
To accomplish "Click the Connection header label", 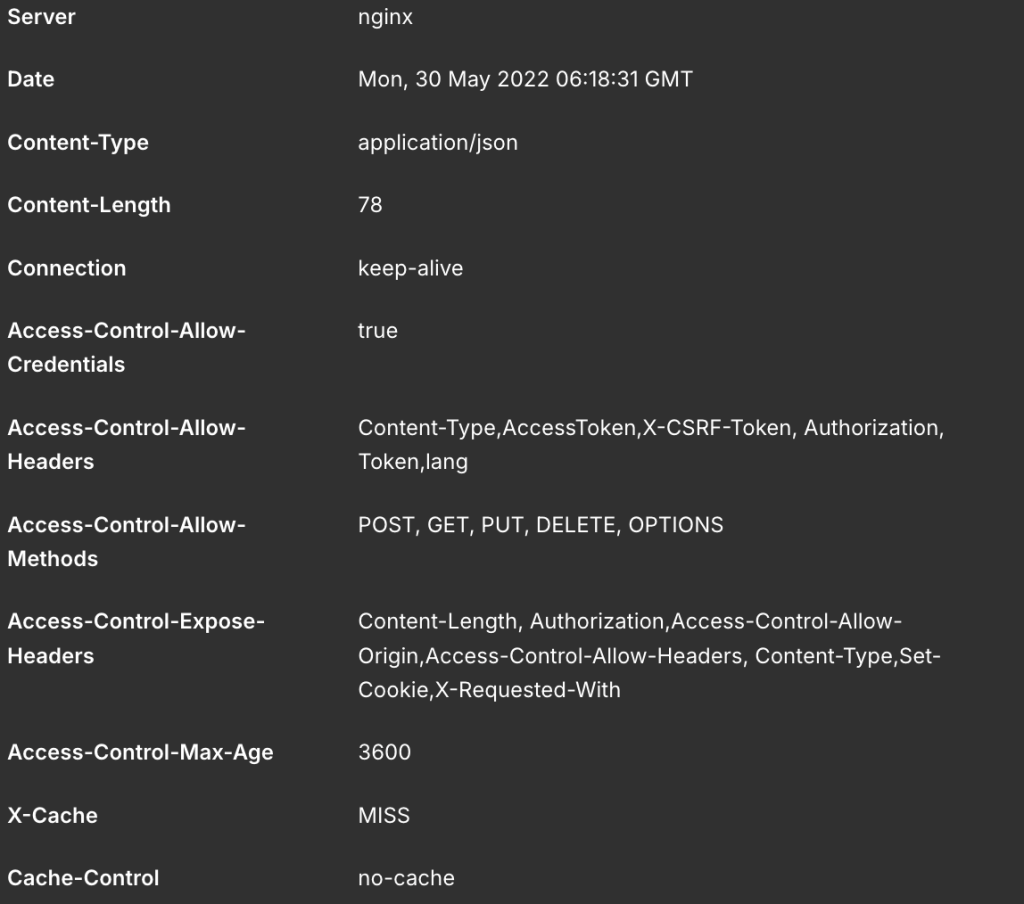I will point(67,268).
